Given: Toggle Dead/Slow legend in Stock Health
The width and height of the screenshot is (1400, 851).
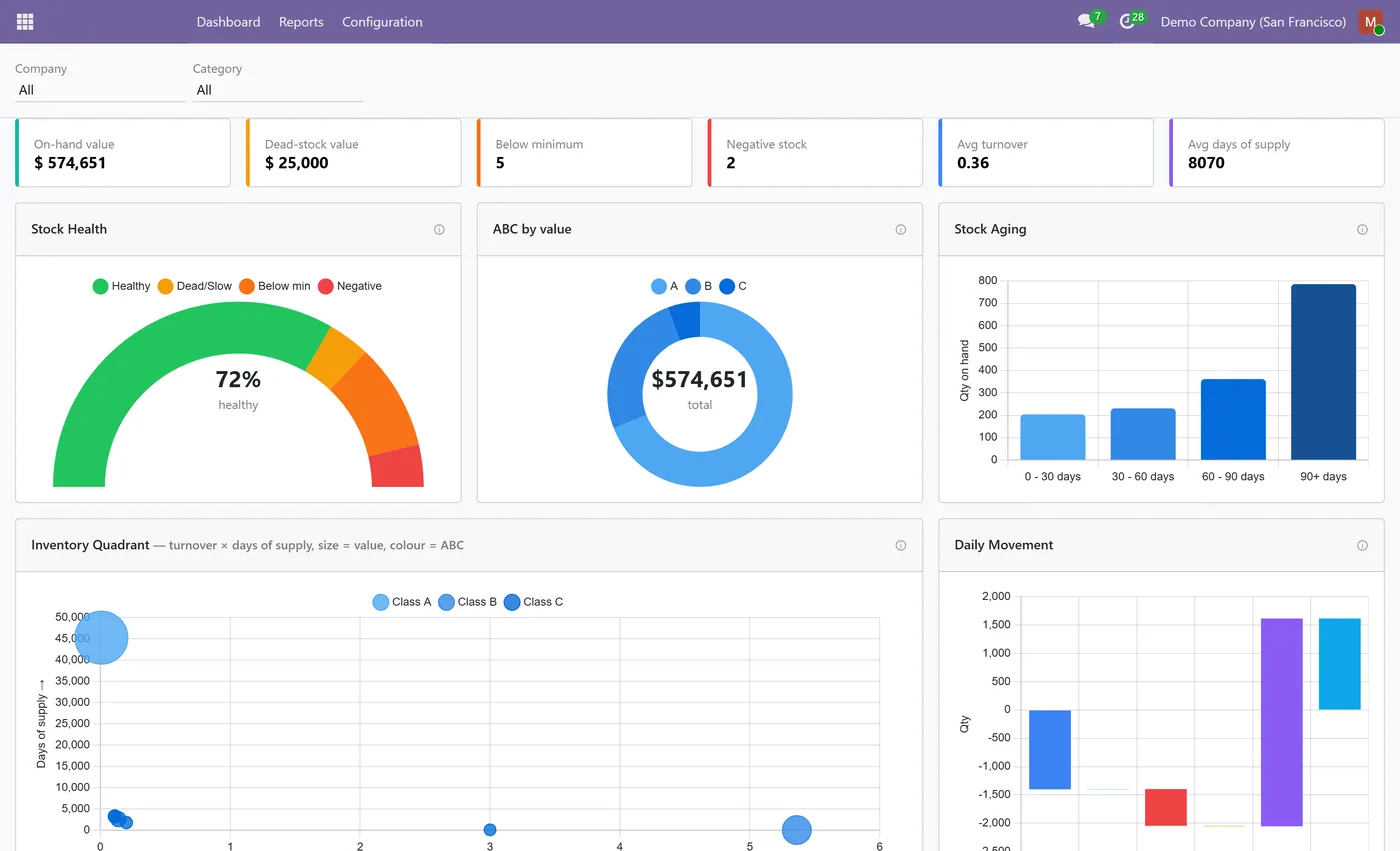Looking at the screenshot, I should point(195,286).
